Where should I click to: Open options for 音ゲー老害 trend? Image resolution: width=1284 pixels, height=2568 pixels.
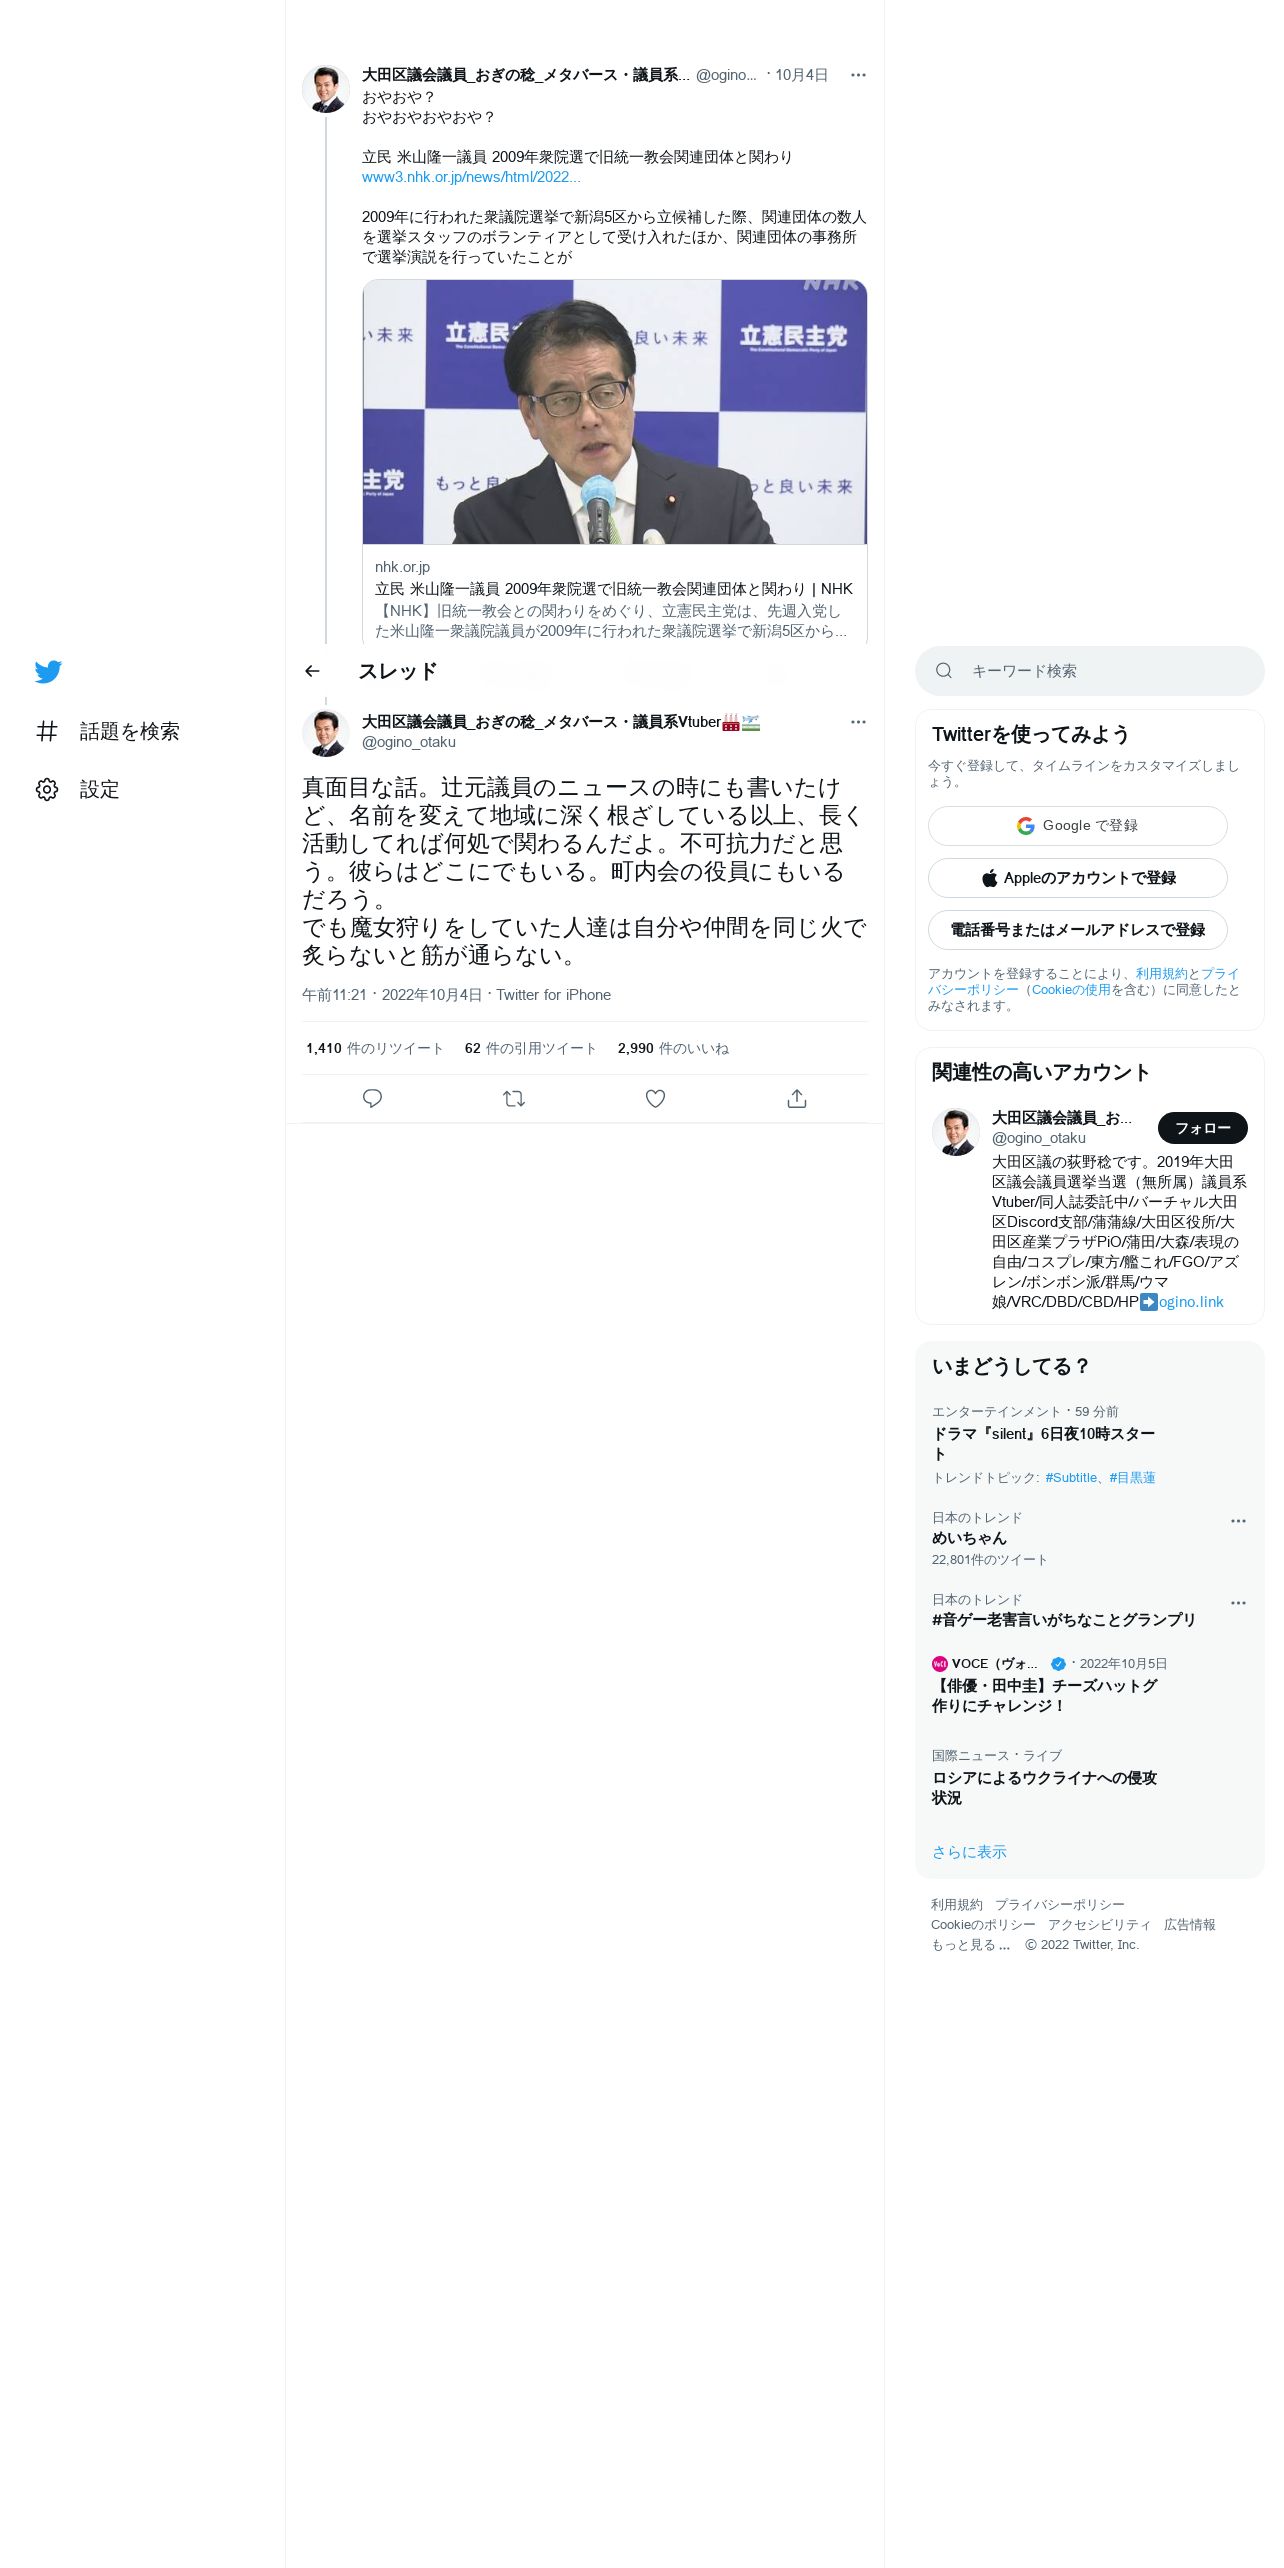coord(1238,1602)
